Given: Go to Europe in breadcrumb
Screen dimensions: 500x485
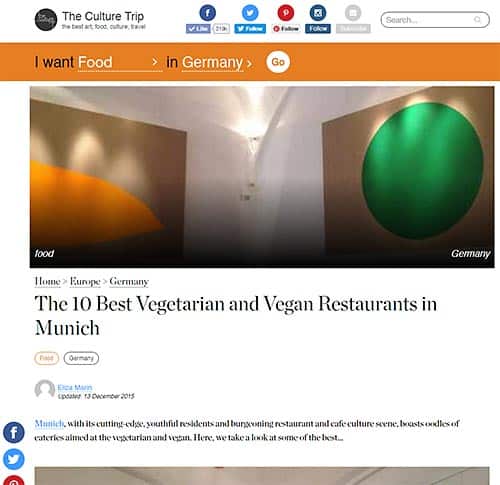Looking at the screenshot, I should [85, 281].
